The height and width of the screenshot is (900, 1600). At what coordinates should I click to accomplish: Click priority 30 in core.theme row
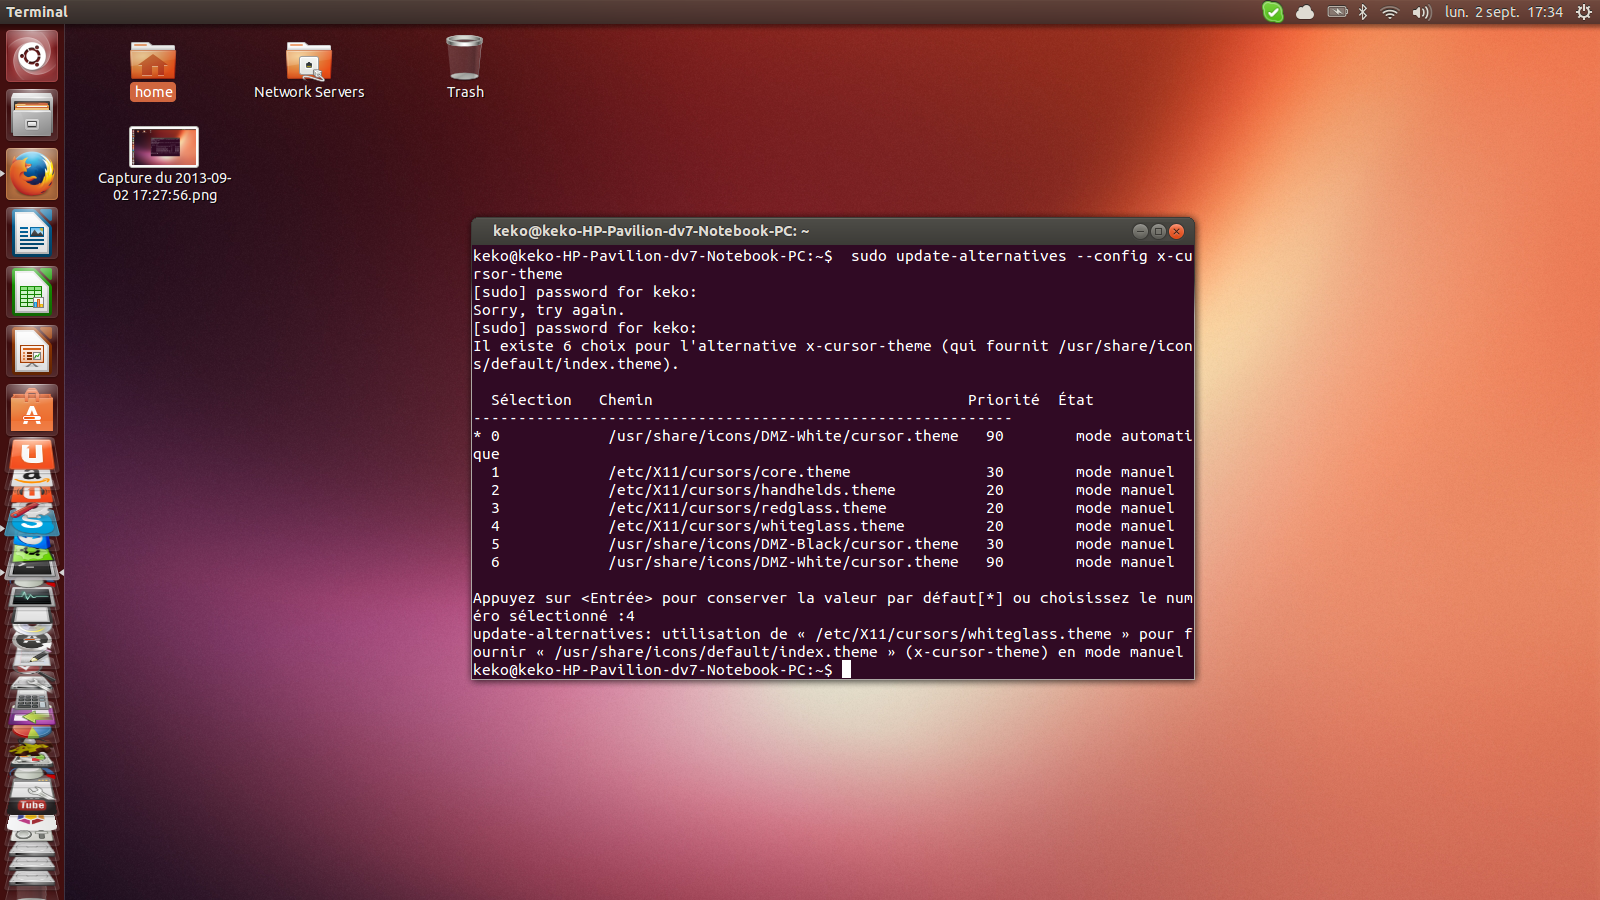click(995, 472)
